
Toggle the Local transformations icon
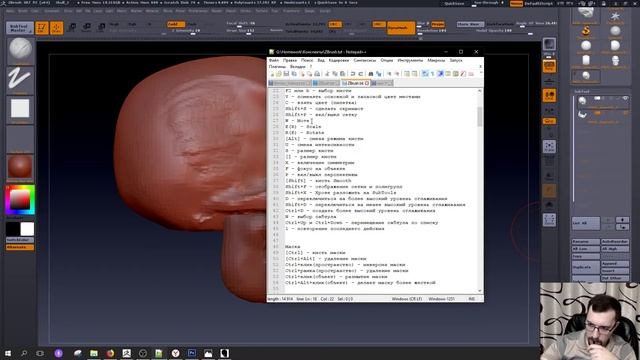point(549,96)
